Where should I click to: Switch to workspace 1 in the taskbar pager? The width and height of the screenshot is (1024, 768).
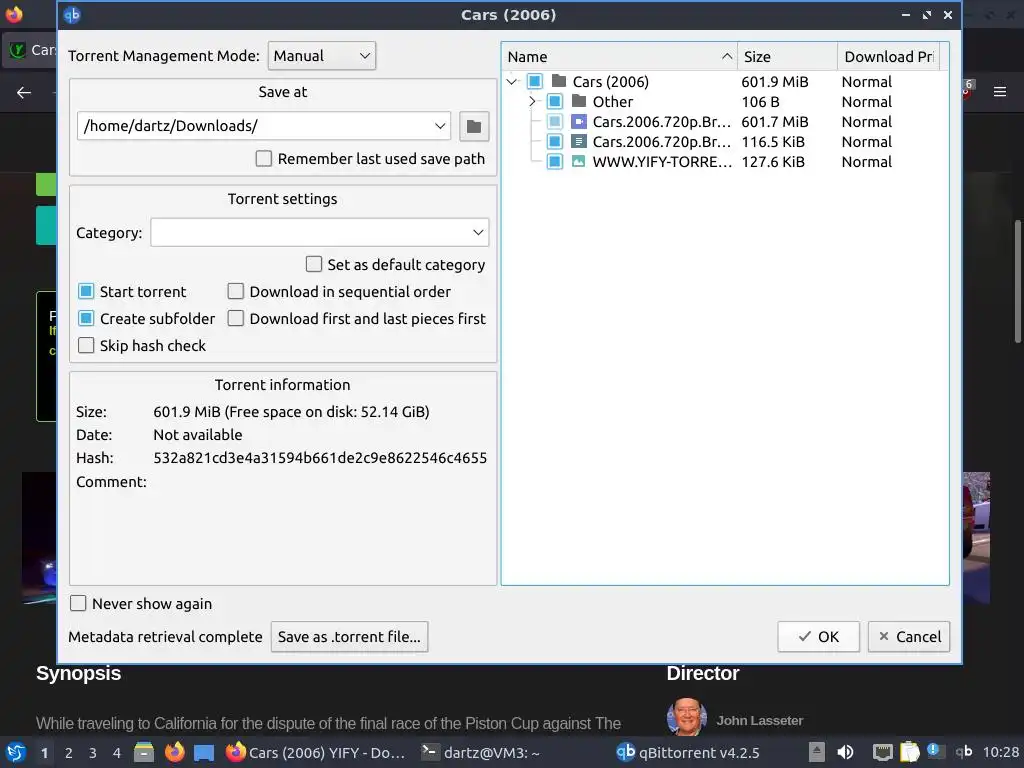pyautogui.click(x=44, y=752)
